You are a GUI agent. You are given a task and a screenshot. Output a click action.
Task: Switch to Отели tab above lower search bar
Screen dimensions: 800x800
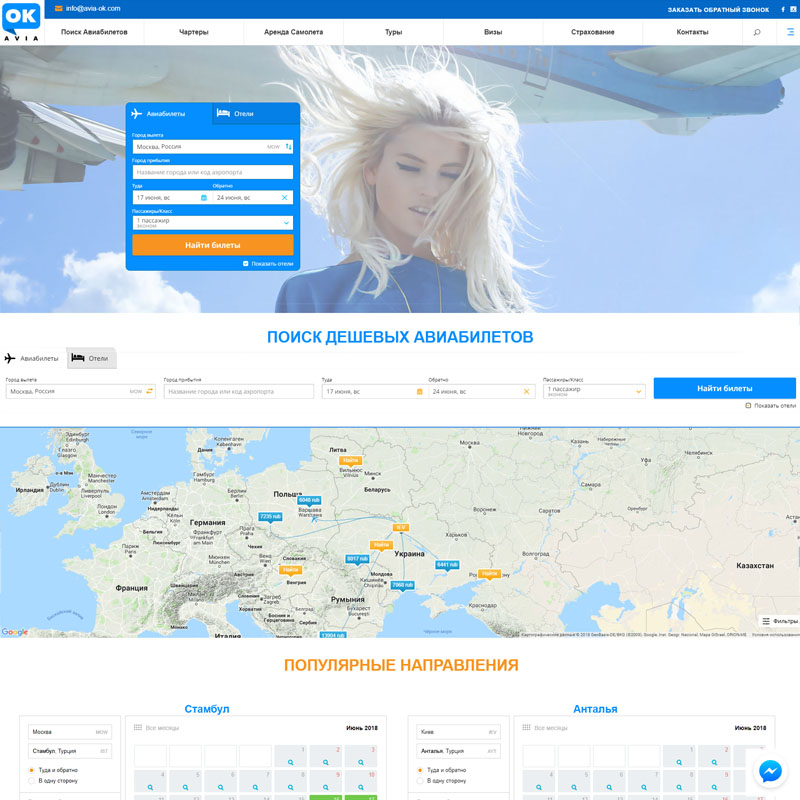click(91, 358)
